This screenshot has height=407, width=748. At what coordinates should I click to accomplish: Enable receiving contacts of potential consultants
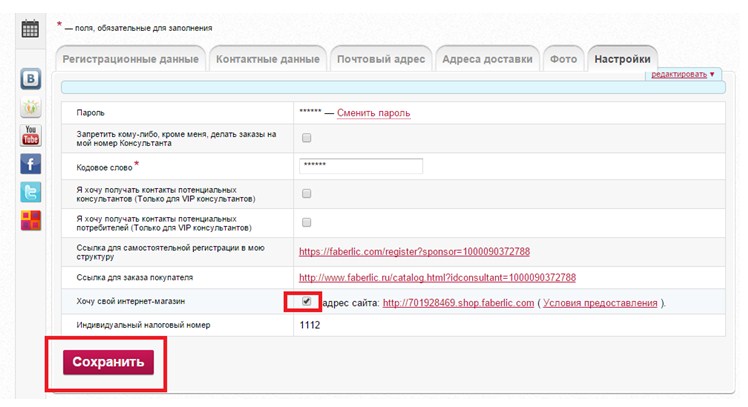307,193
